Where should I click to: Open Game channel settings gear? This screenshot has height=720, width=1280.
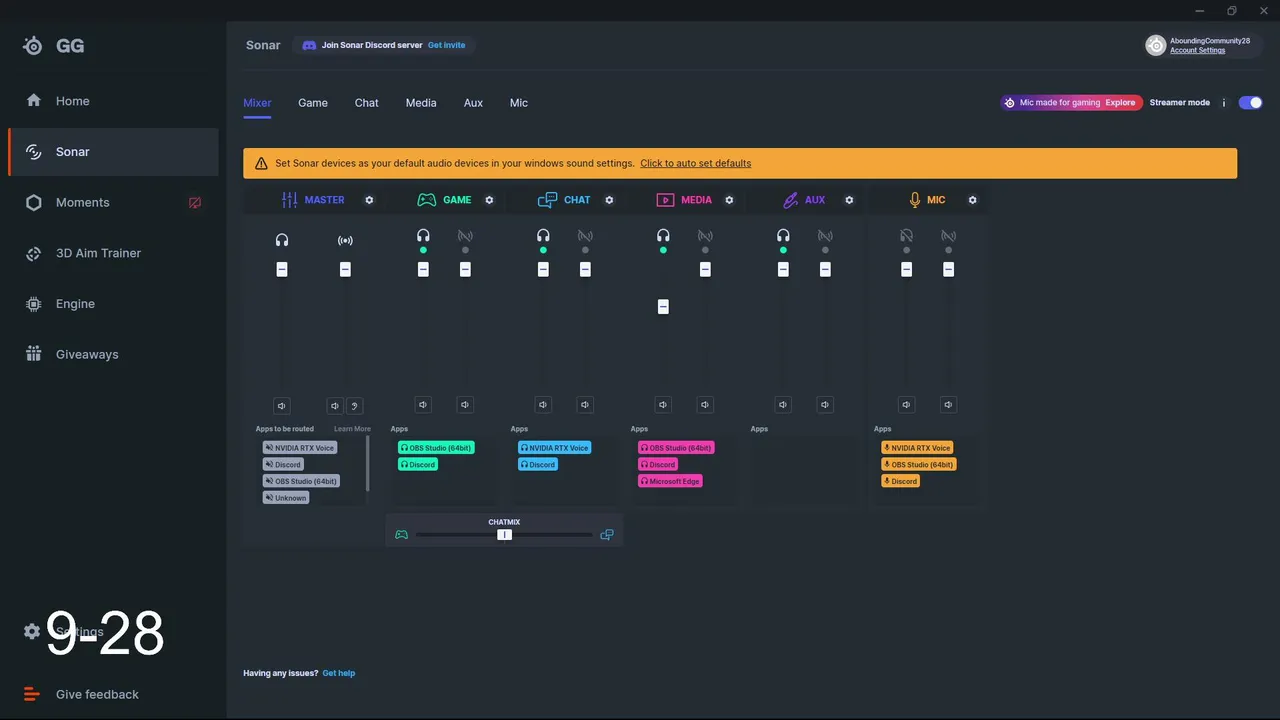489,200
